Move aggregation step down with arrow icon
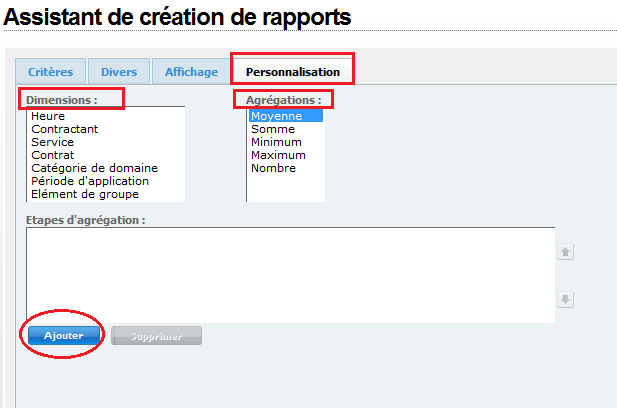The width and height of the screenshot is (617, 408). [565, 299]
